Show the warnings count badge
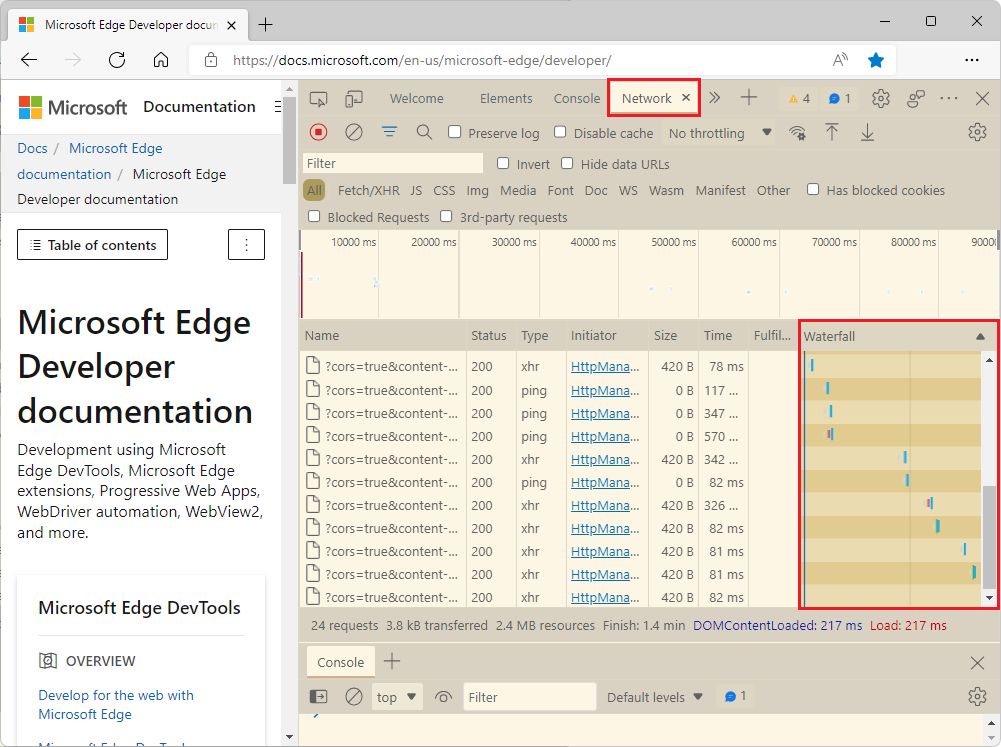Screen dimensions: 1001x747 pos(799,98)
